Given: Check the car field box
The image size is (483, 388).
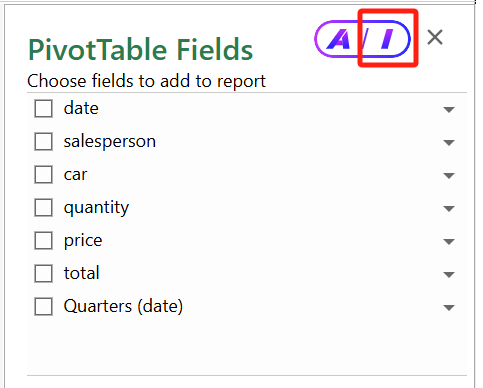Looking at the screenshot, I should (43, 175).
